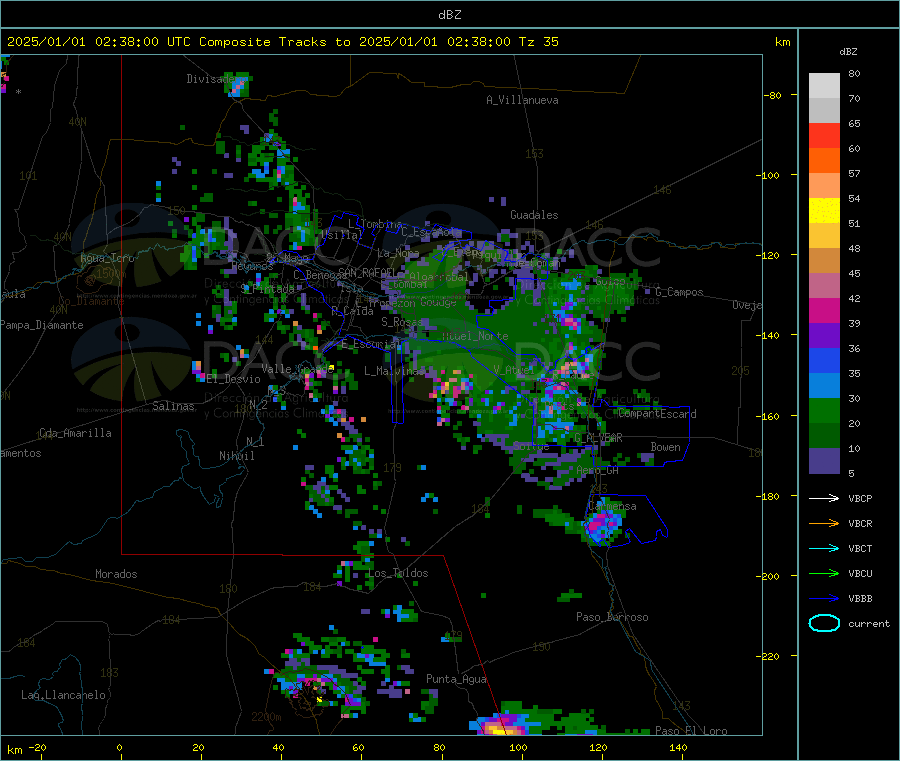Click the 'dBZ' title at top
Screen dimensions: 900x761
tap(449, 15)
